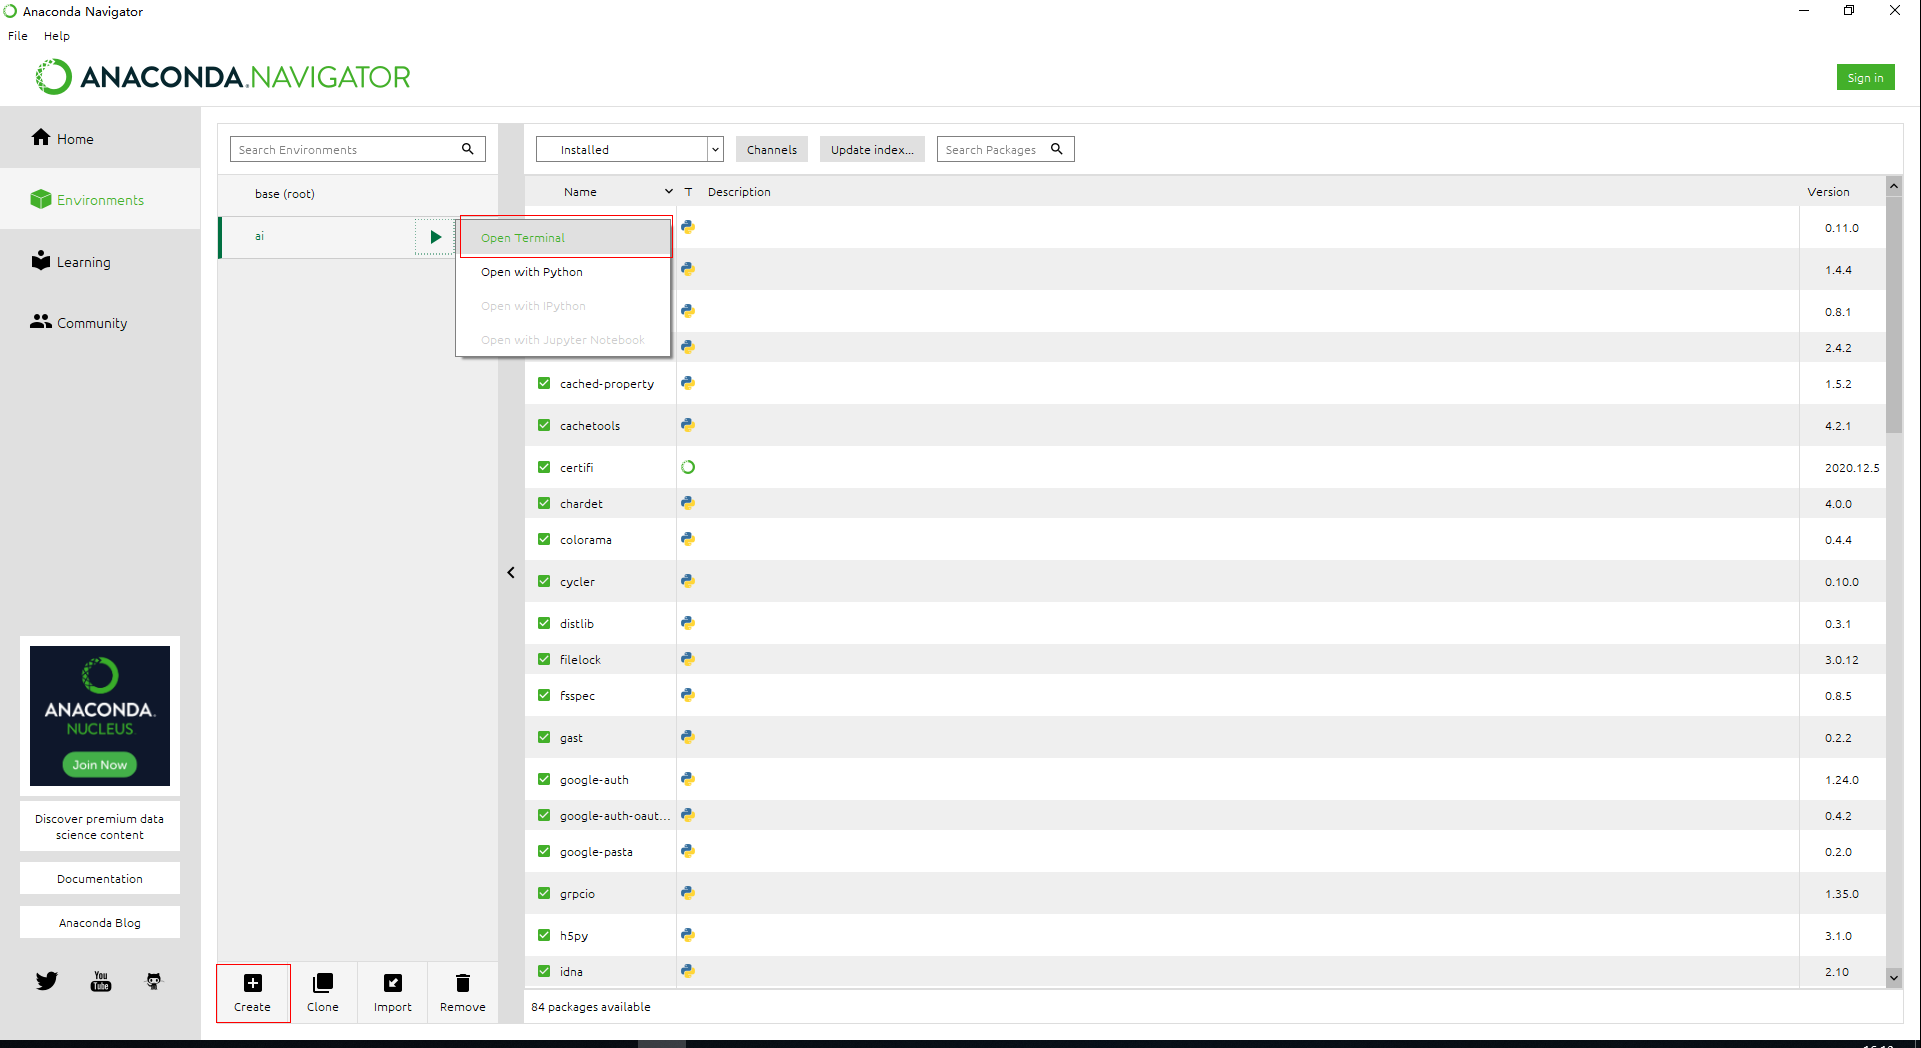
Task: Click the Python icon for cycler
Action: pos(688,581)
